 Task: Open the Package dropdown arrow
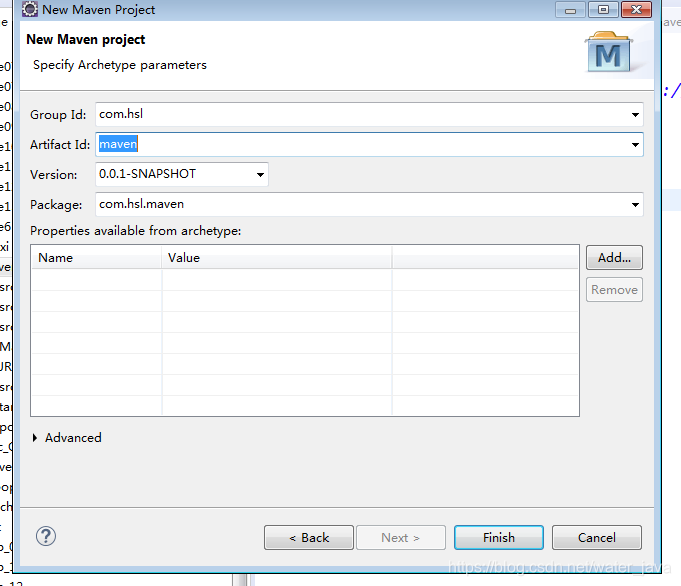635,205
